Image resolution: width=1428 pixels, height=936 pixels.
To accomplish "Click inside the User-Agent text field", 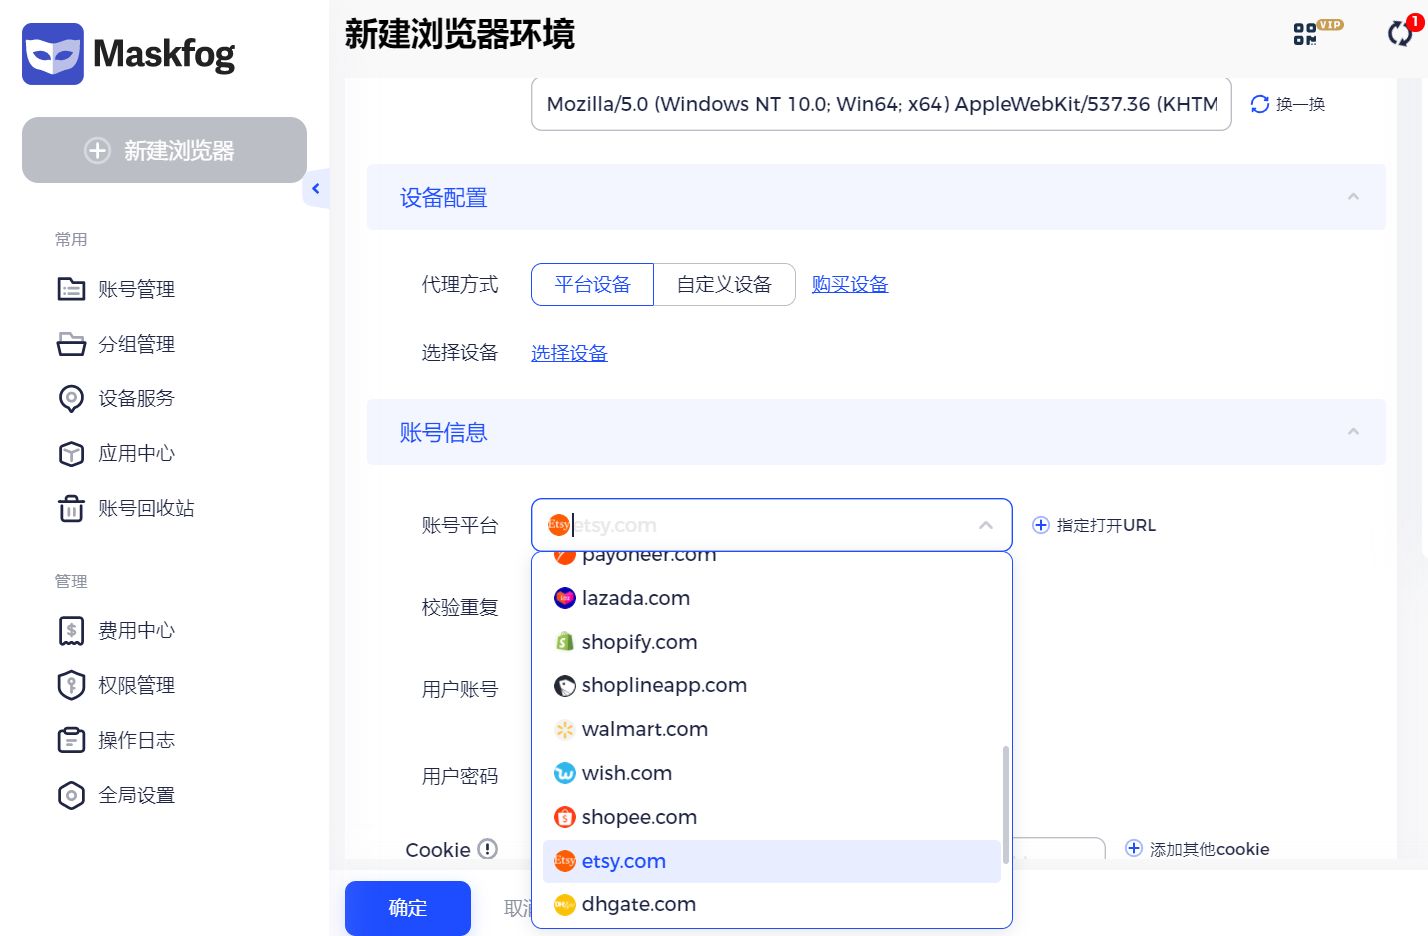I will [x=881, y=104].
